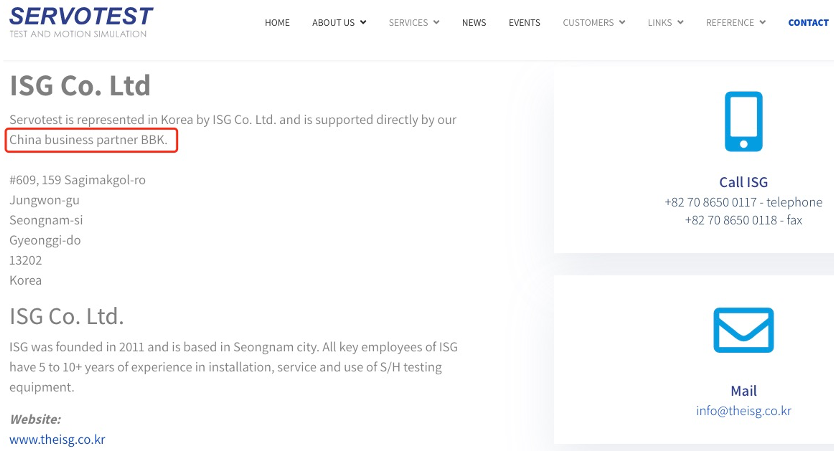The width and height of the screenshot is (834, 452).
Task: Expand the ABOUT US dropdown chevron
Action: pyautogui.click(x=363, y=22)
